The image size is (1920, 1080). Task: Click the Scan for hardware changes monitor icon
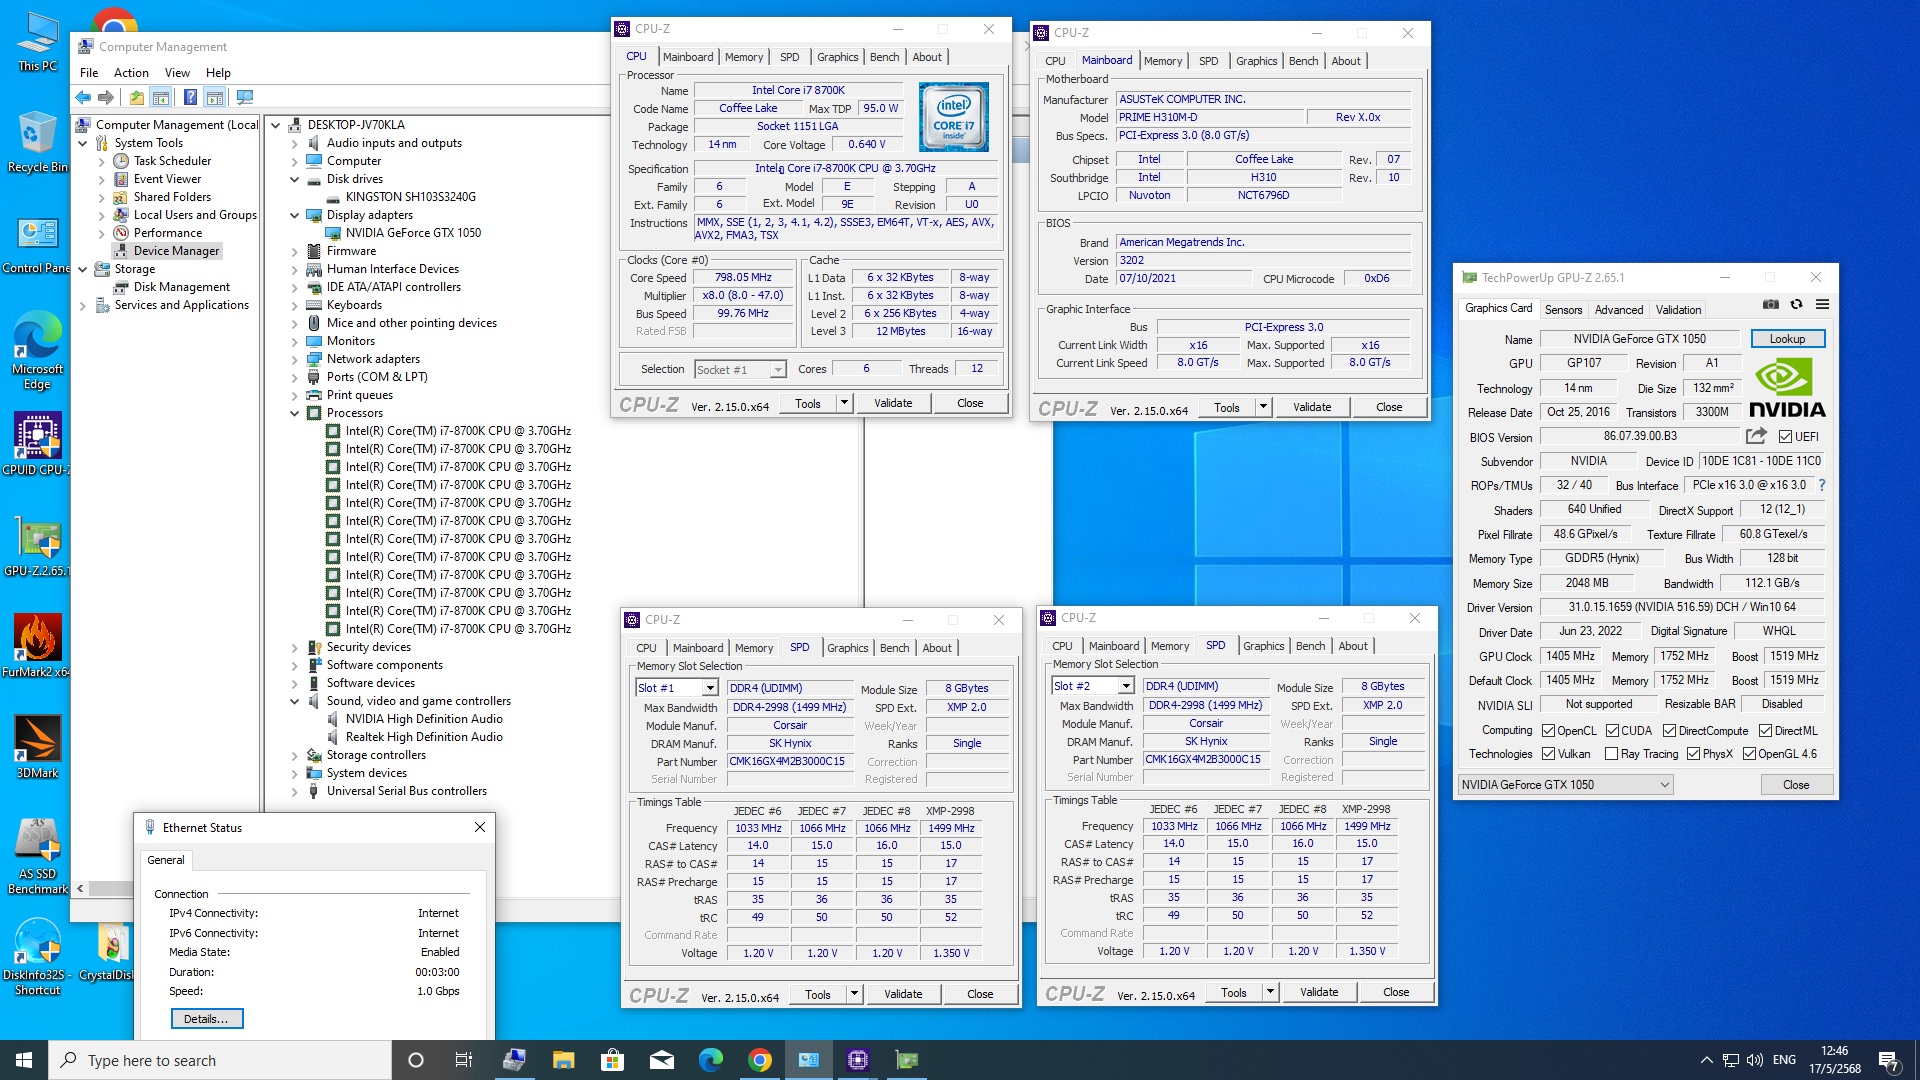click(x=245, y=97)
